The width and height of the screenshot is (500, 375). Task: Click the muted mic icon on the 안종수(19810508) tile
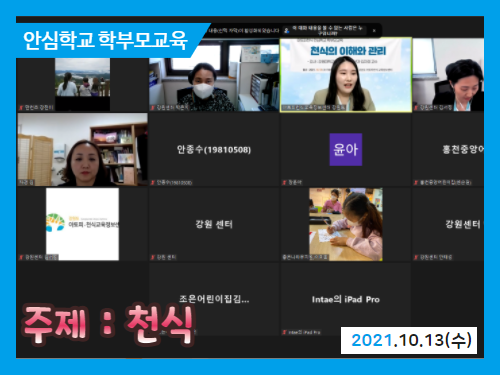pyautogui.click(x=153, y=182)
